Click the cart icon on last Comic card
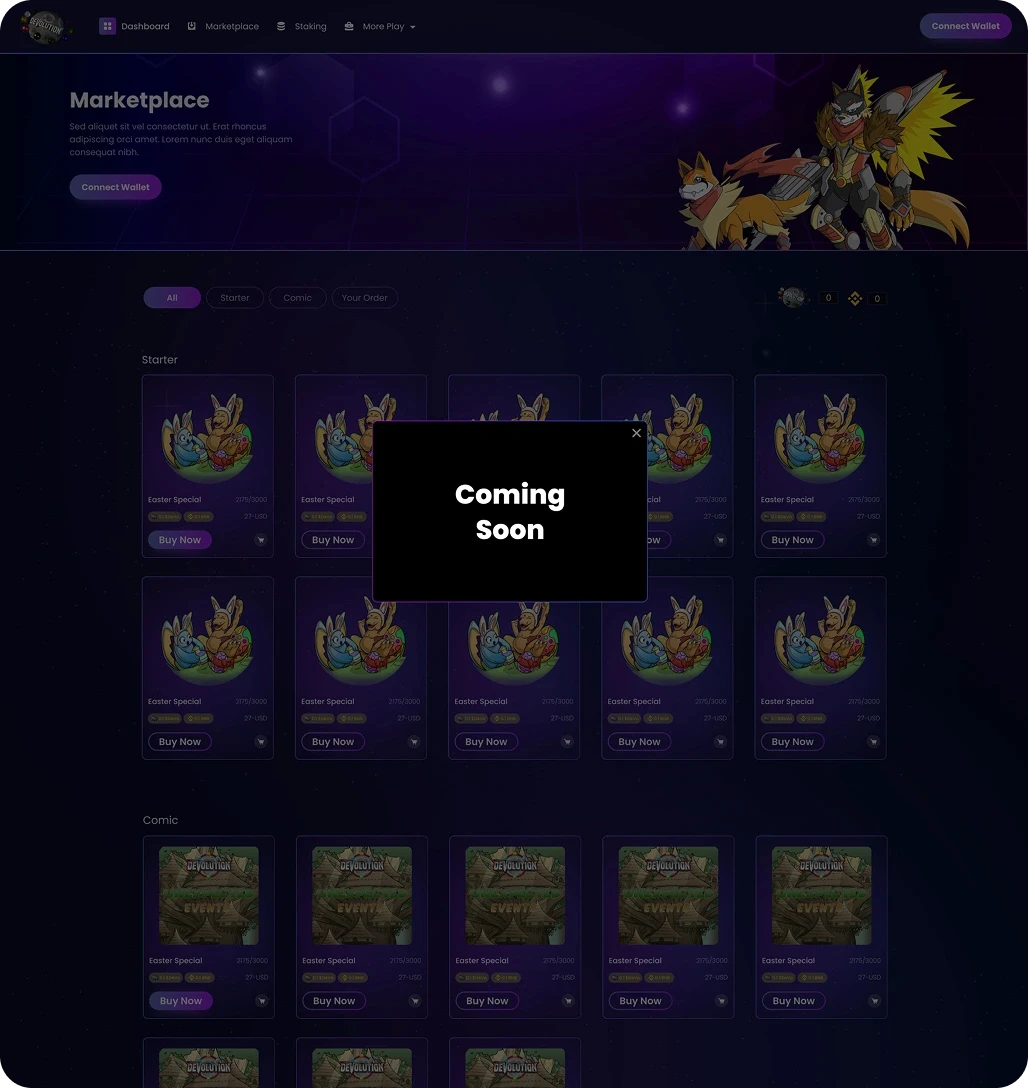Image resolution: width=1028 pixels, height=1088 pixels. coord(875,1001)
